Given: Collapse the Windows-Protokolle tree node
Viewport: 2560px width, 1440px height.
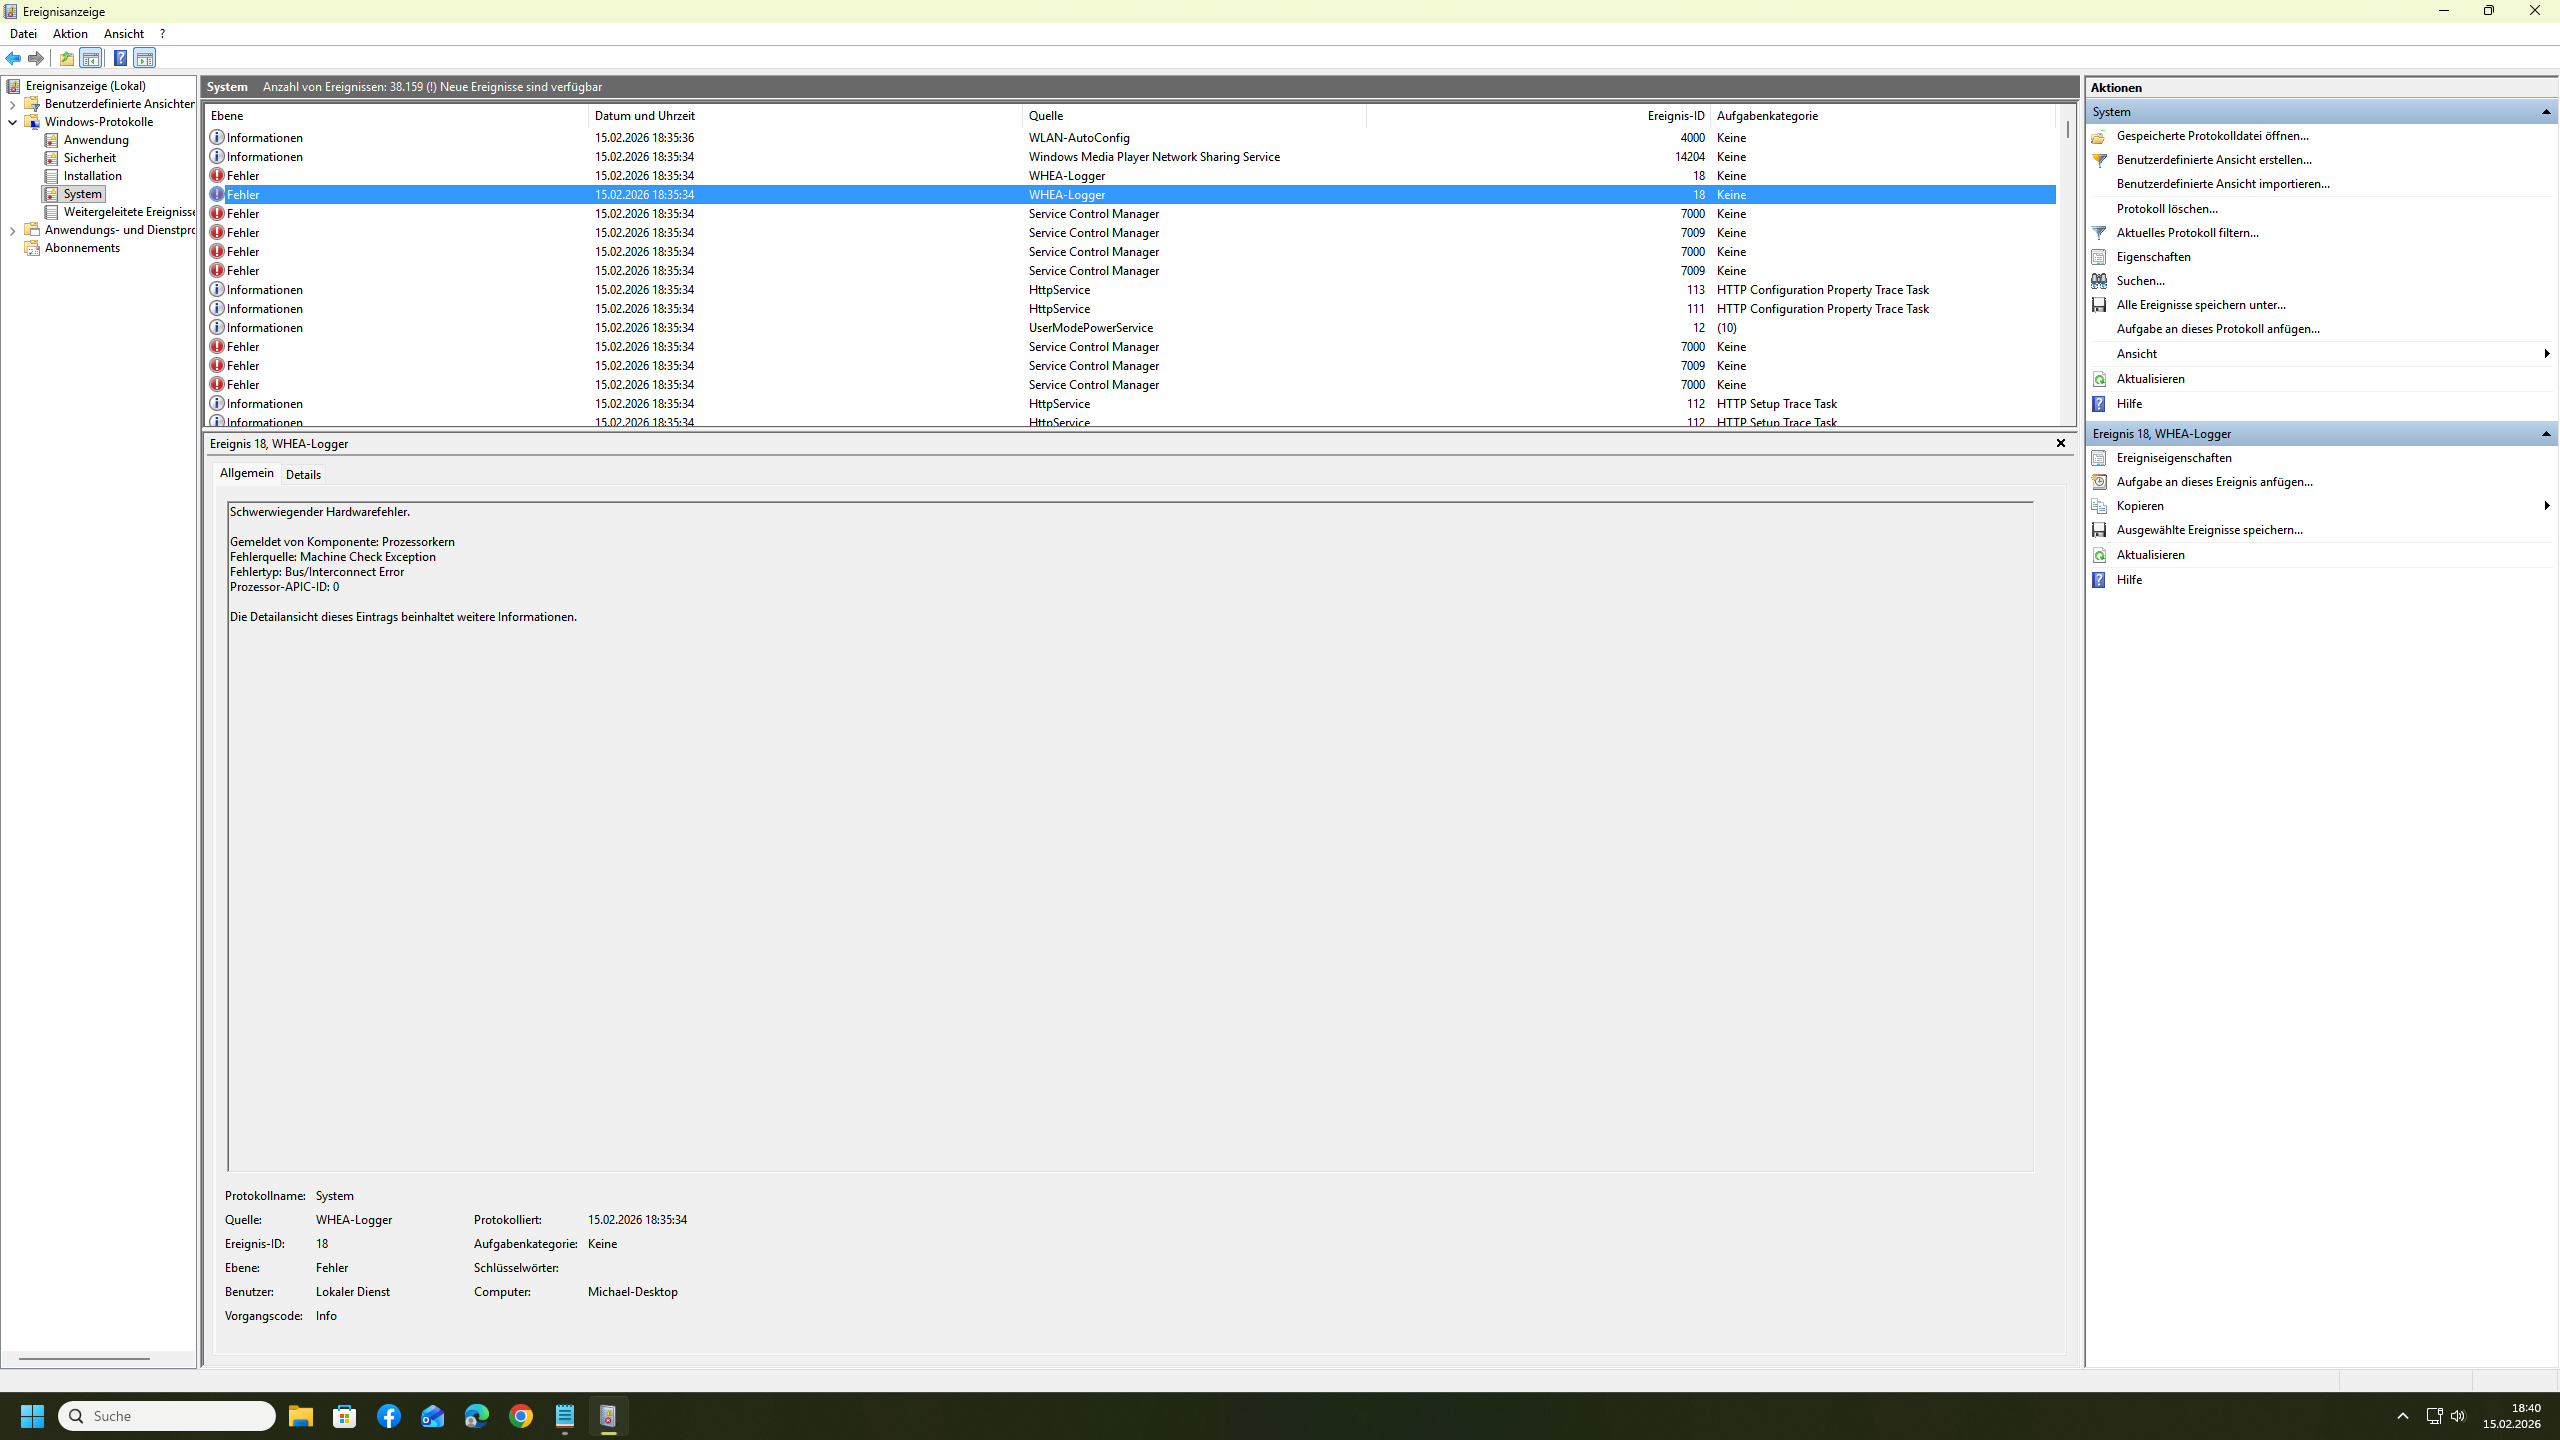Looking at the screenshot, I should click(12, 122).
